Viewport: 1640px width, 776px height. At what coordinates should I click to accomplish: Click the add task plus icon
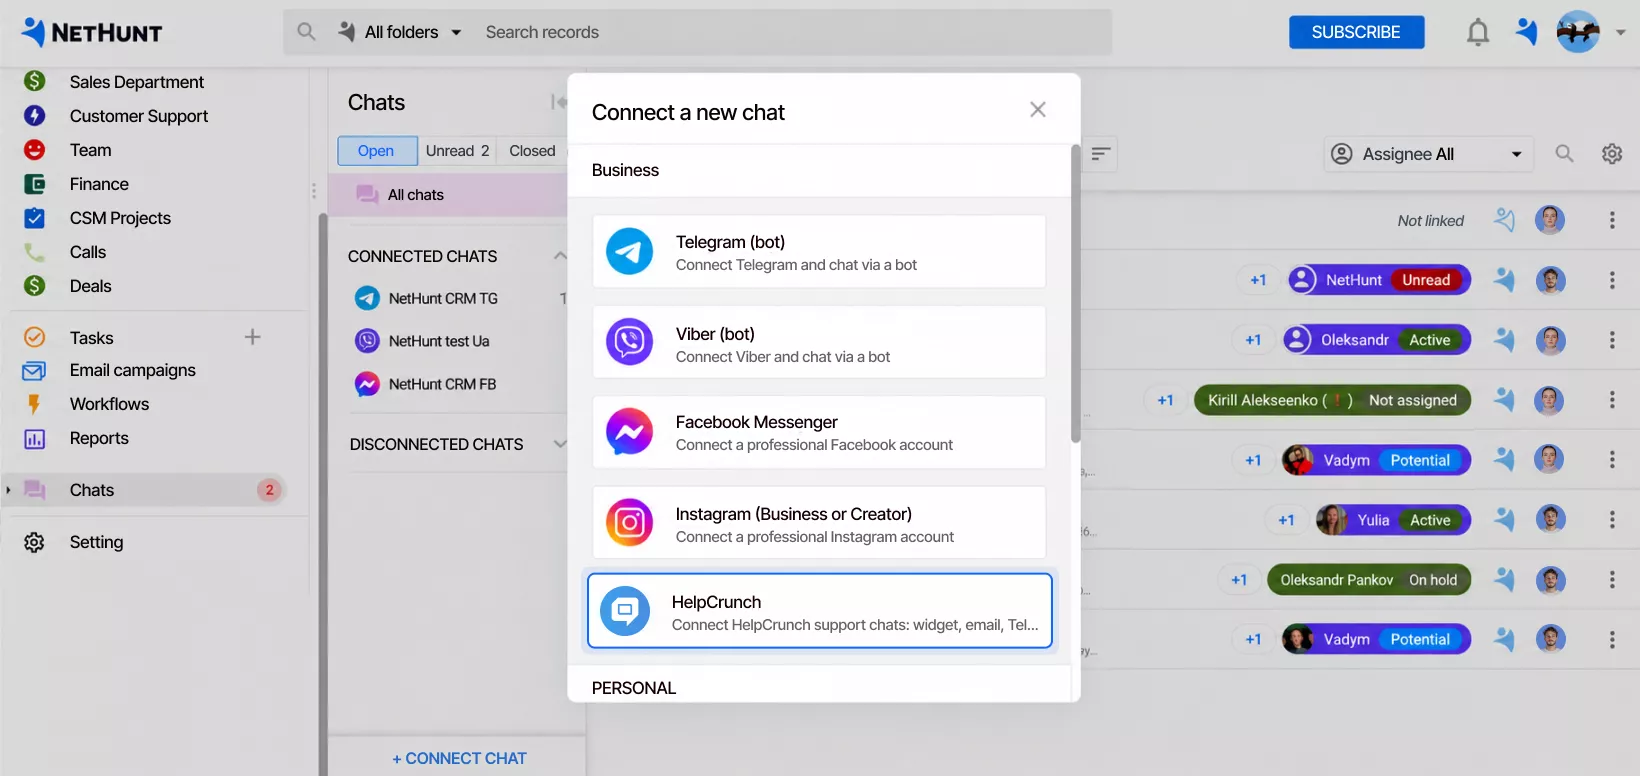[x=252, y=337]
